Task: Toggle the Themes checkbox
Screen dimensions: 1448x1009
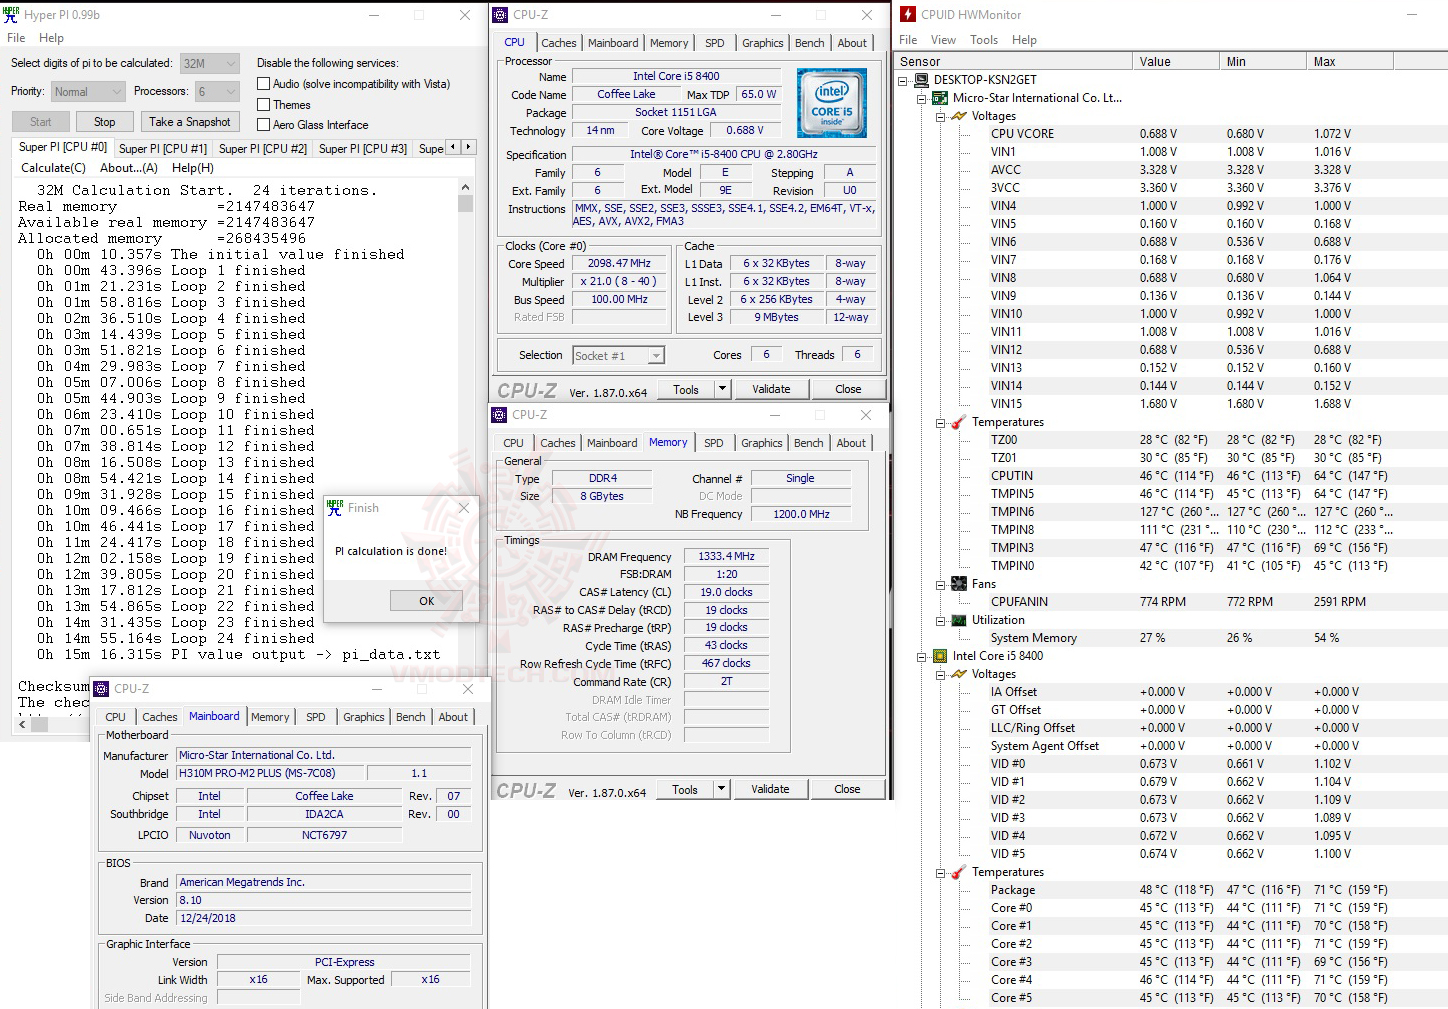Action: 264,104
